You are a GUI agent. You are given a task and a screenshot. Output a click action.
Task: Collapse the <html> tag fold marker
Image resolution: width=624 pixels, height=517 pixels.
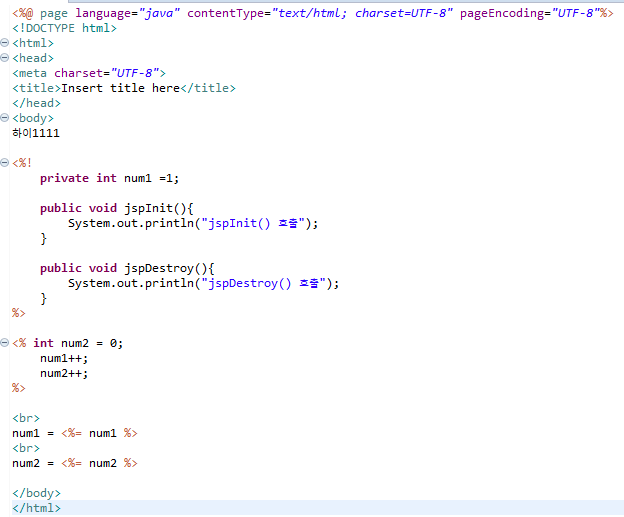[x=4, y=43]
